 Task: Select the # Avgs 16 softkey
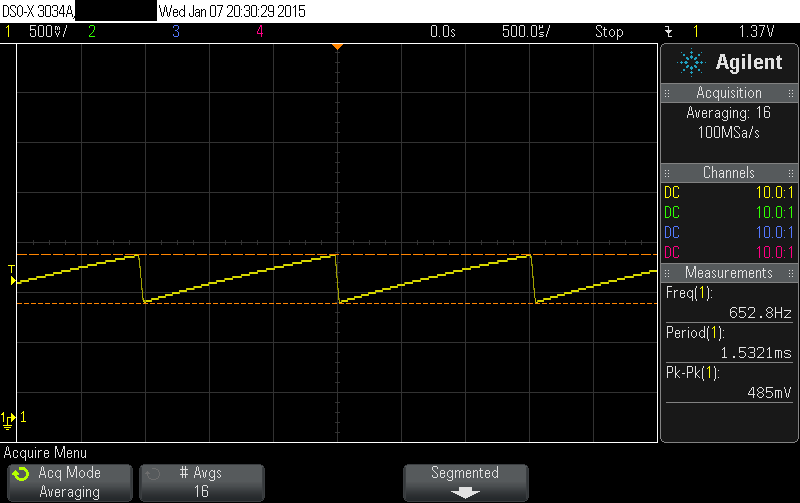click(202, 483)
